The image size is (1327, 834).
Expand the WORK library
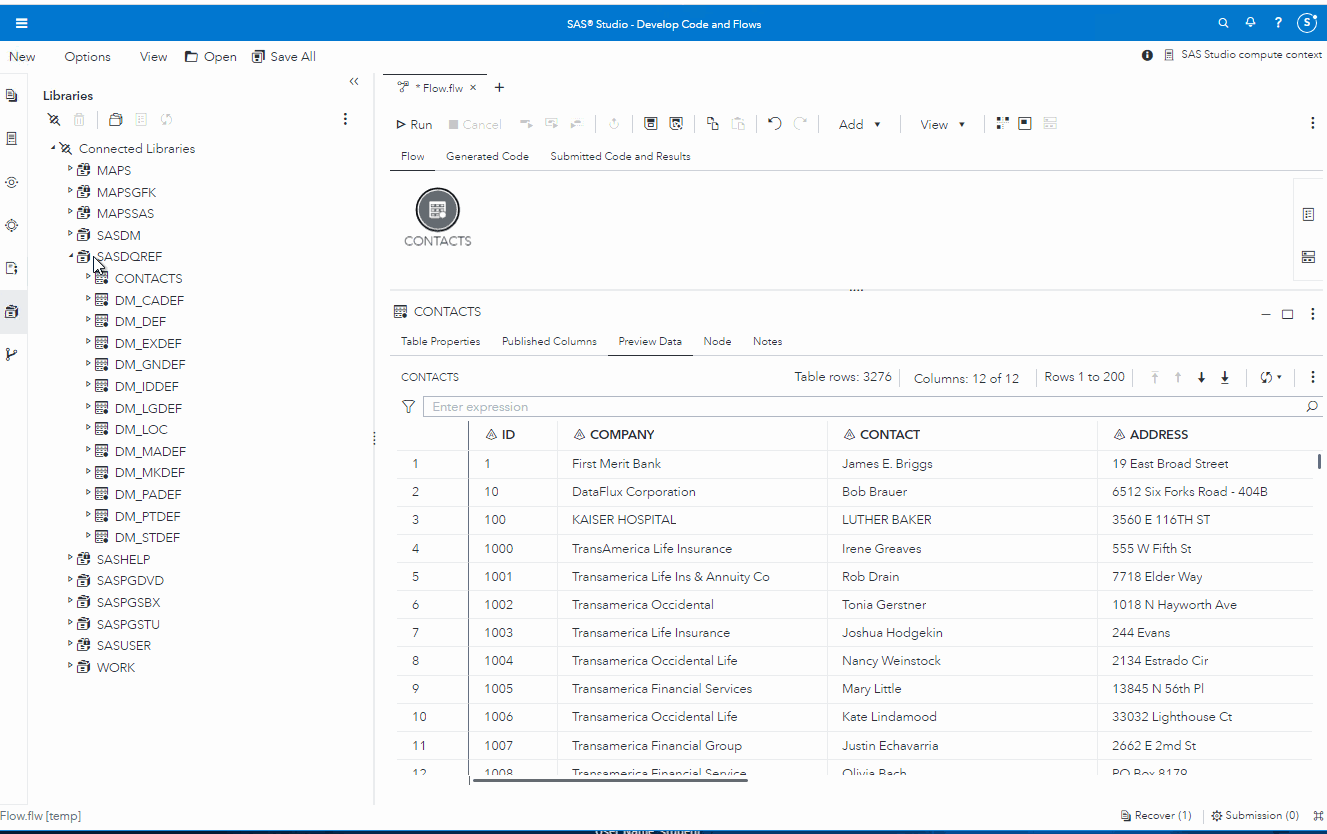click(x=71, y=666)
